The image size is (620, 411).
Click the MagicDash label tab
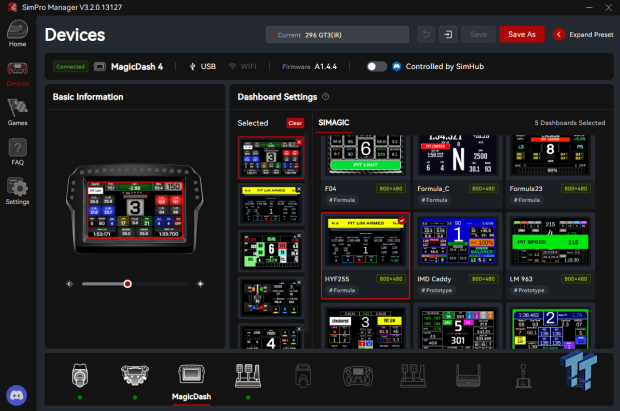click(191, 396)
